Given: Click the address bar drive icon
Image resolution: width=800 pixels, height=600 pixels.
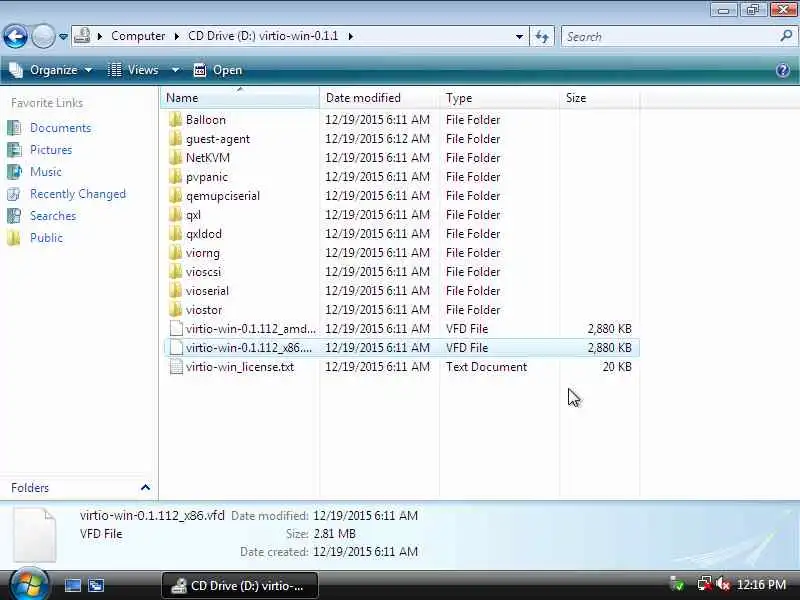Looking at the screenshot, I should 82,36.
